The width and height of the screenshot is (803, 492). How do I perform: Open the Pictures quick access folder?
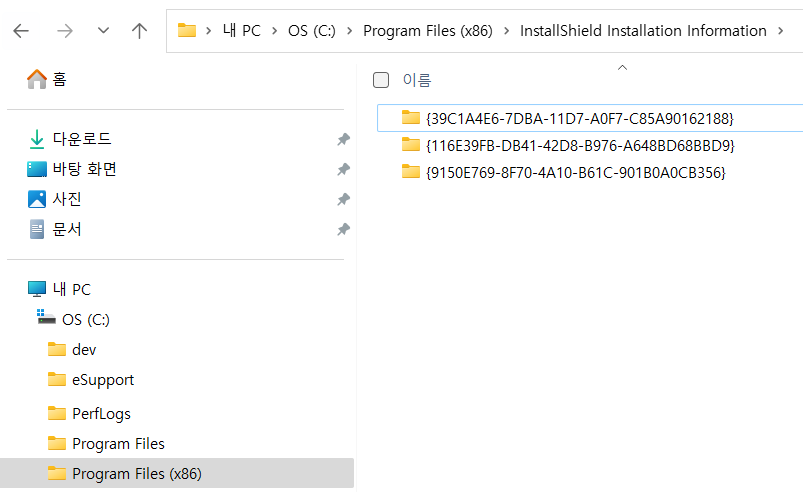tap(54, 199)
